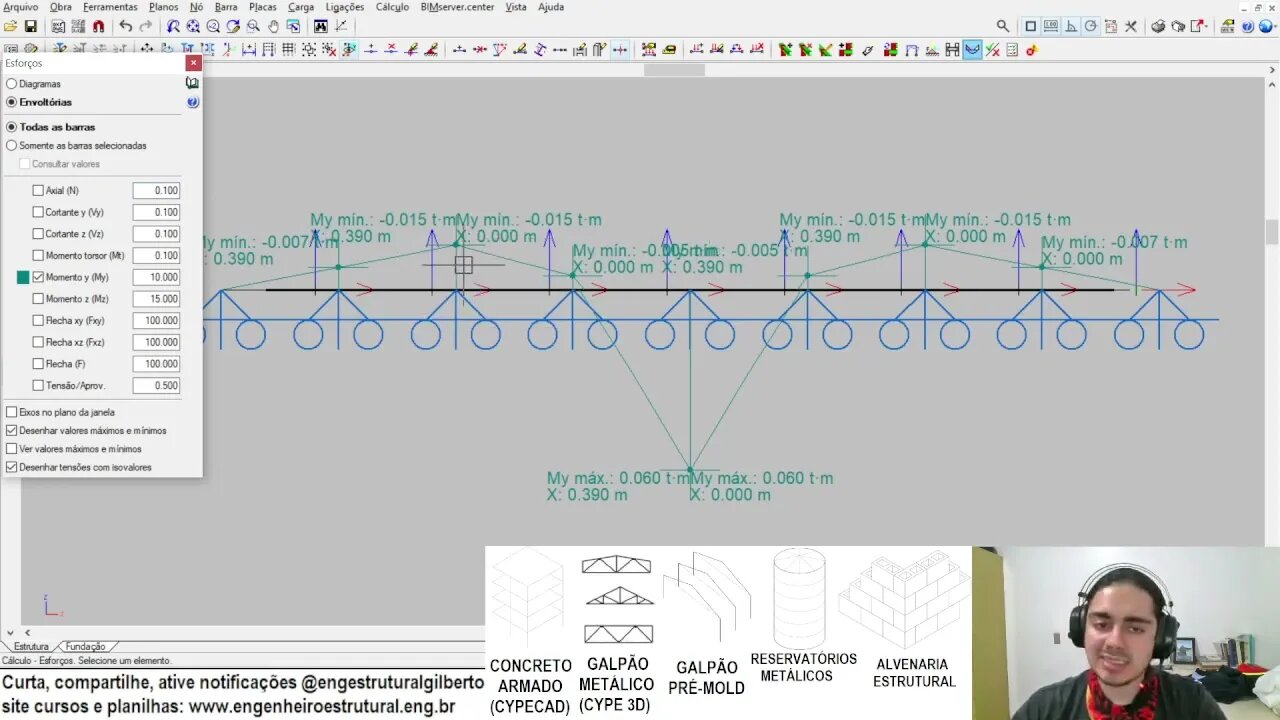
Task: Click the H-shaped frame icon
Action: pos(952,49)
